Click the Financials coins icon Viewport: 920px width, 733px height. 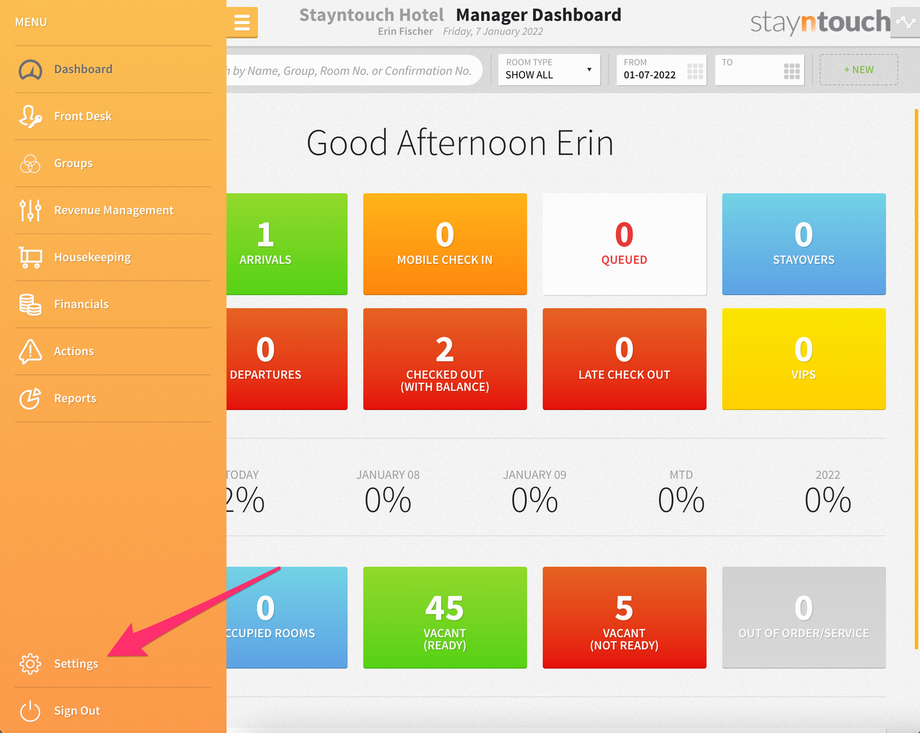pos(30,304)
